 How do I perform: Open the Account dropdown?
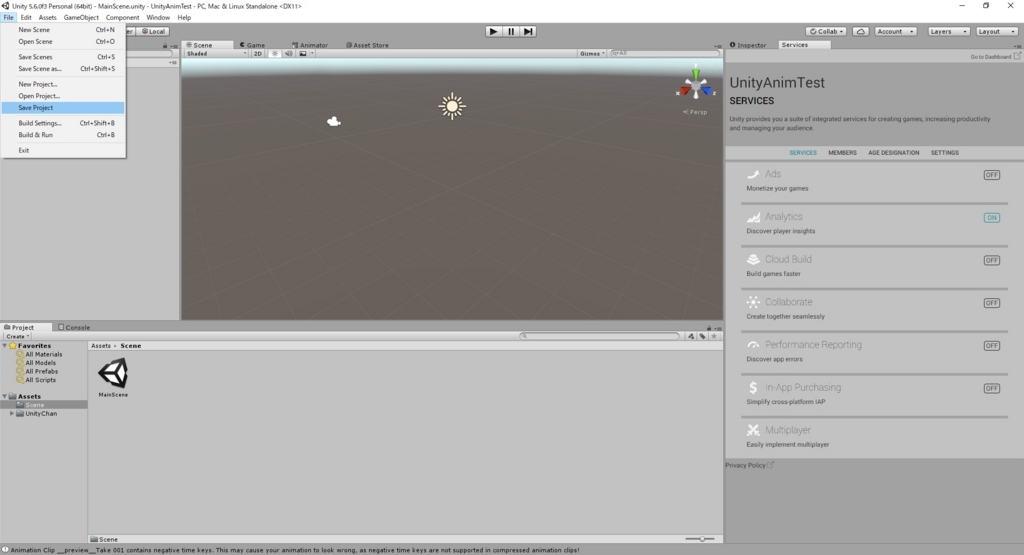coord(895,31)
